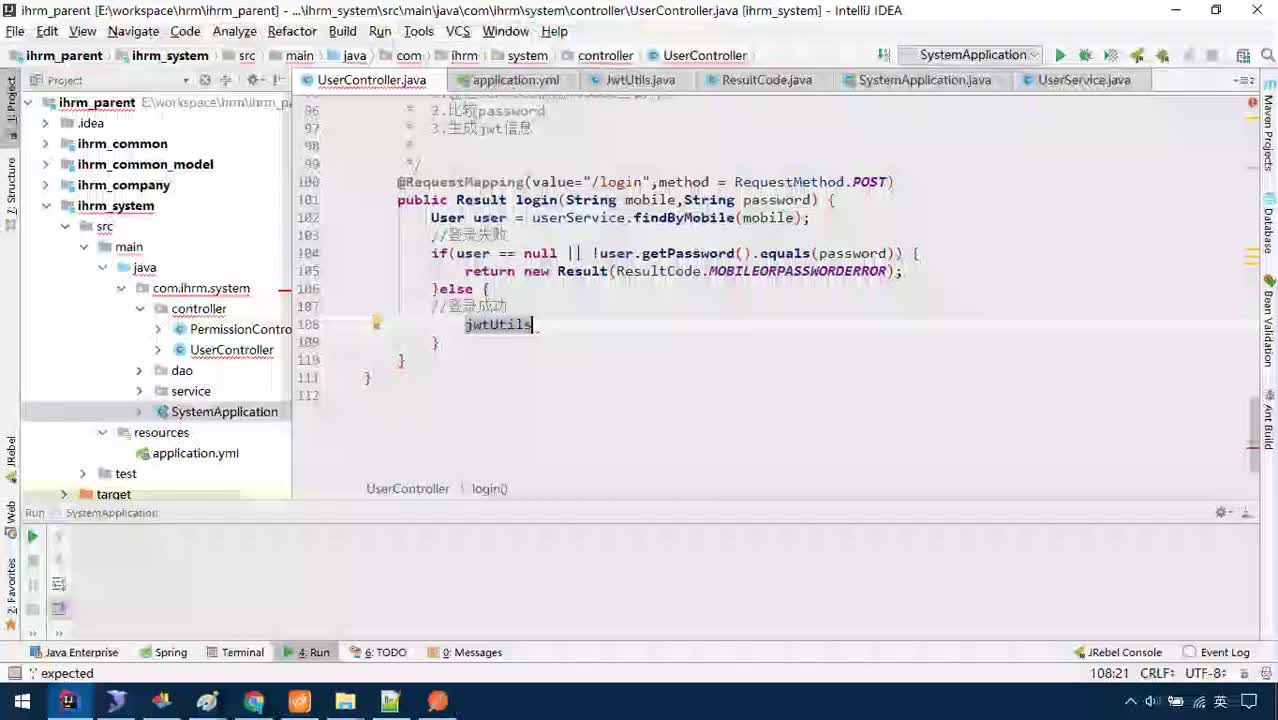
Task: Open File Explorer from the taskbar
Action: (345, 701)
